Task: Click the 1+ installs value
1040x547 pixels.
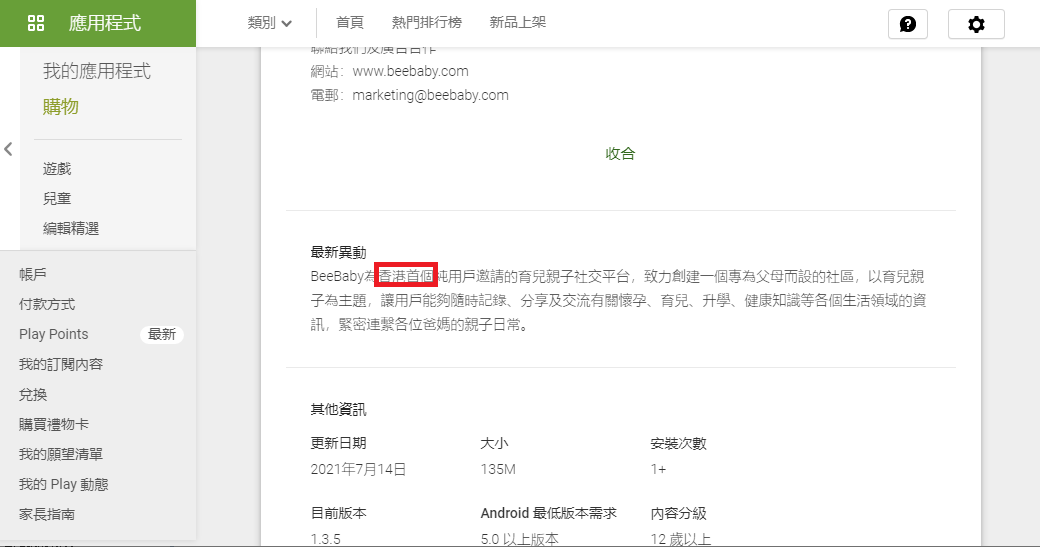Action: [658, 469]
